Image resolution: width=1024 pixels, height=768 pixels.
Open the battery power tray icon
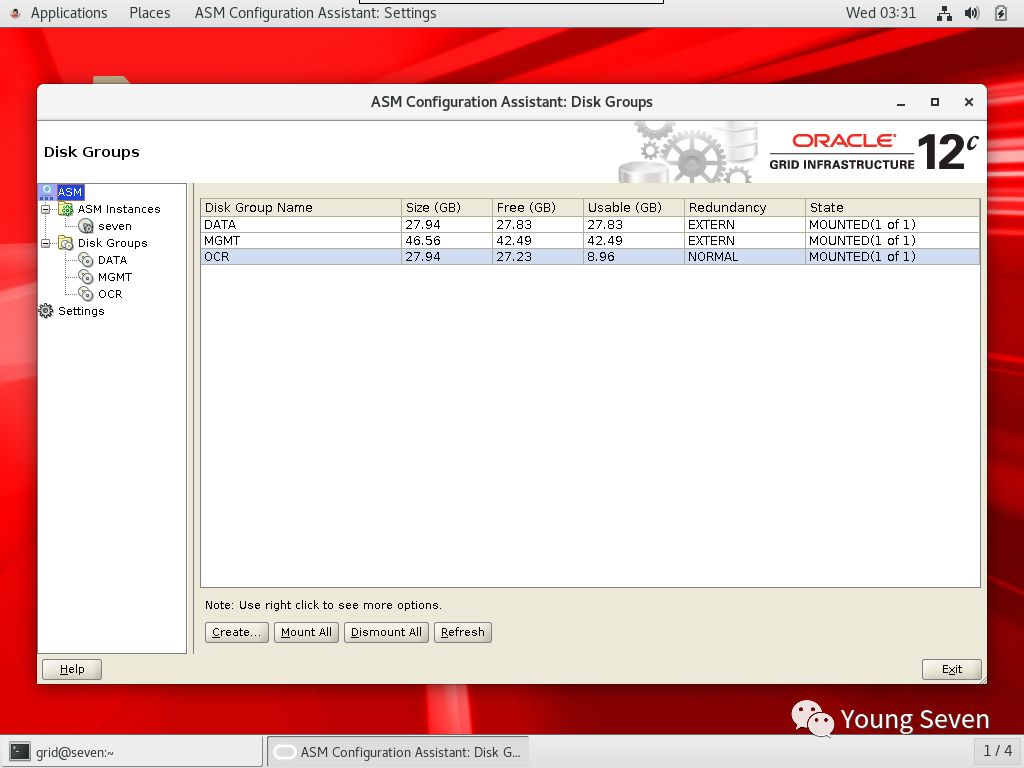1000,13
